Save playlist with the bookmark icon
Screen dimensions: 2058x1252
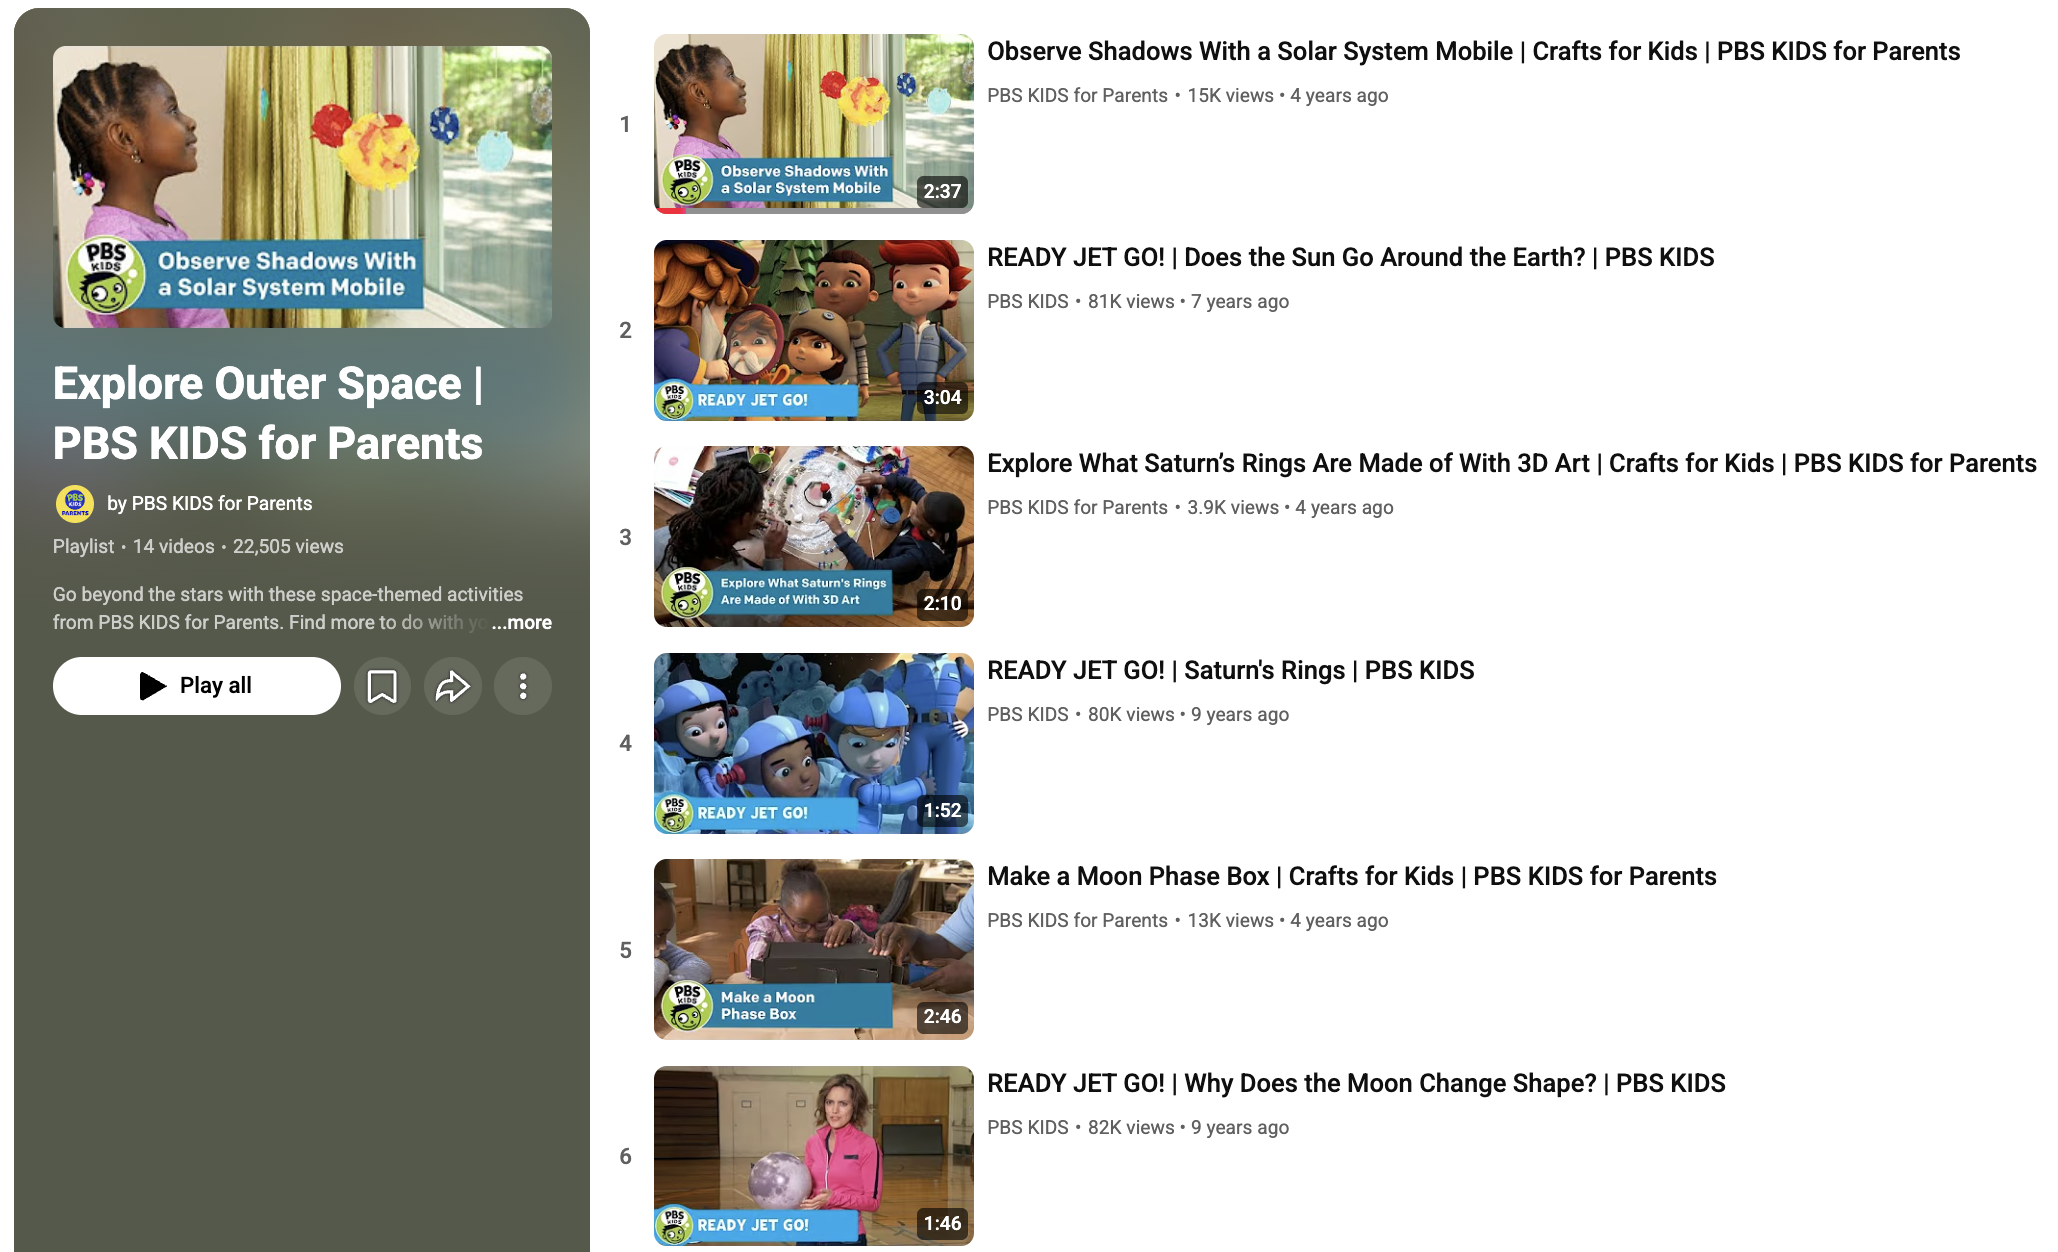coord(382,686)
